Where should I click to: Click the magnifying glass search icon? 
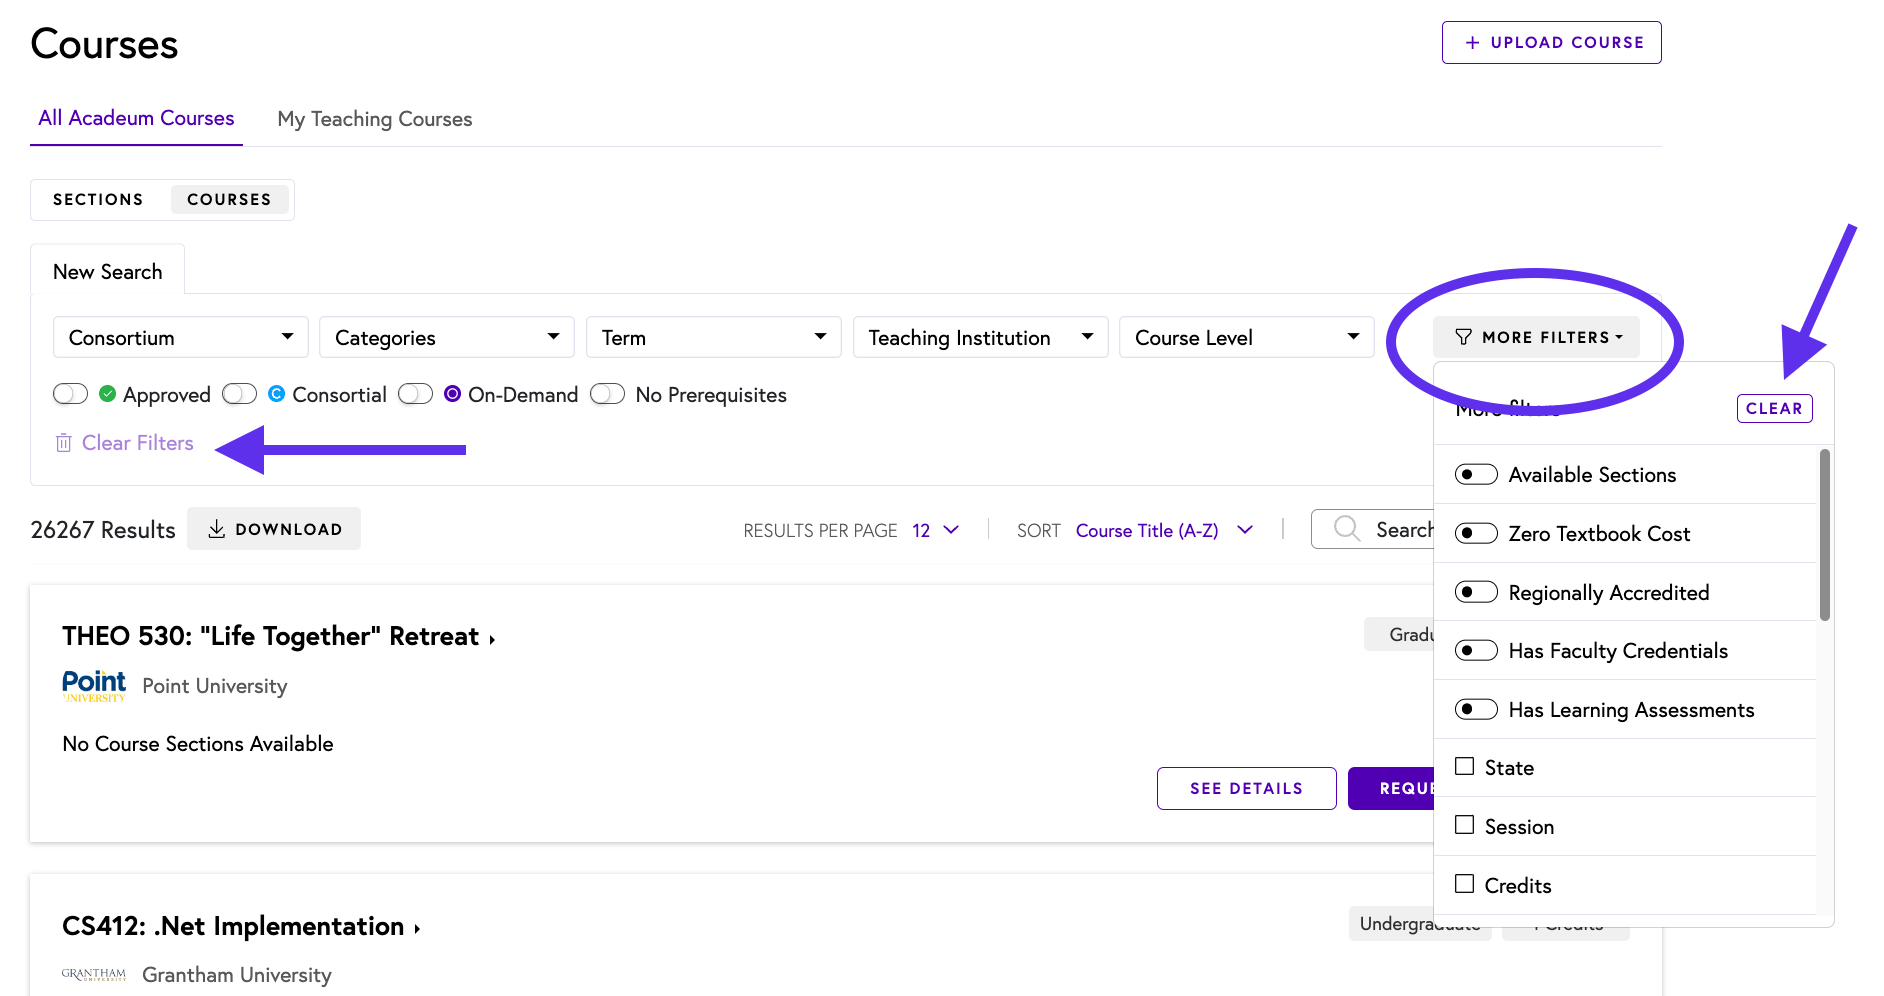[1347, 529]
